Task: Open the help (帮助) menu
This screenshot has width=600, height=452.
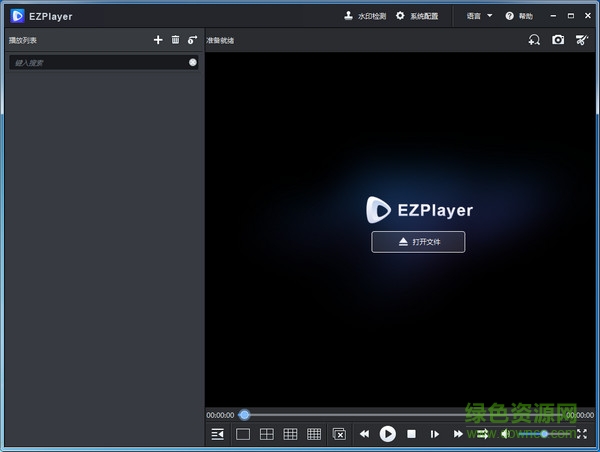Action: pyautogui.click(x=519, y=16)
